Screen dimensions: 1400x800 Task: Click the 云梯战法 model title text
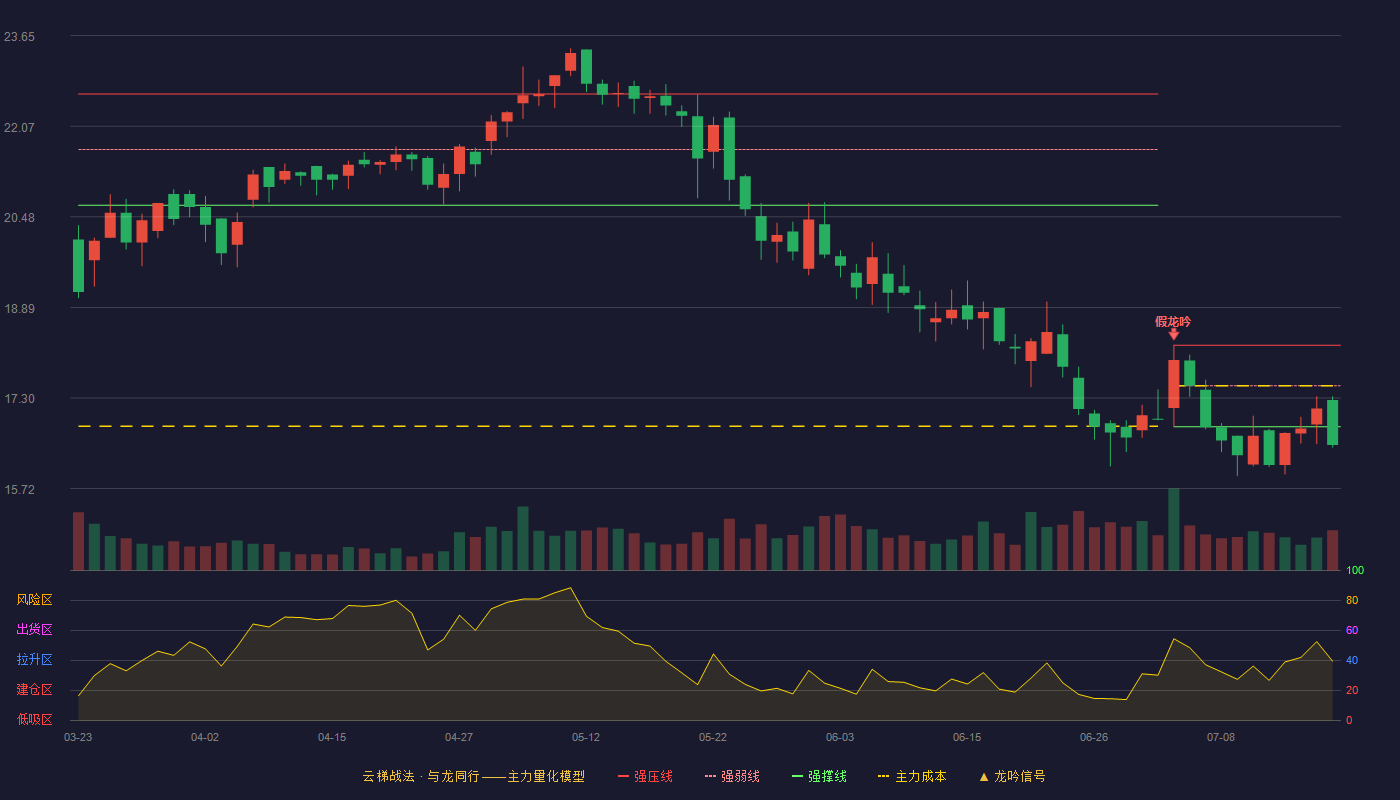pyautogui.click(x=388, y=776)
